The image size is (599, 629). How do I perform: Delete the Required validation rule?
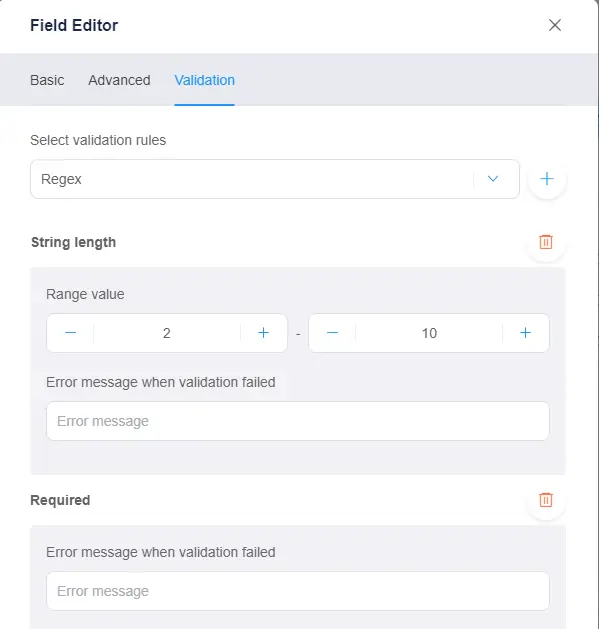(x=546, y=500)
